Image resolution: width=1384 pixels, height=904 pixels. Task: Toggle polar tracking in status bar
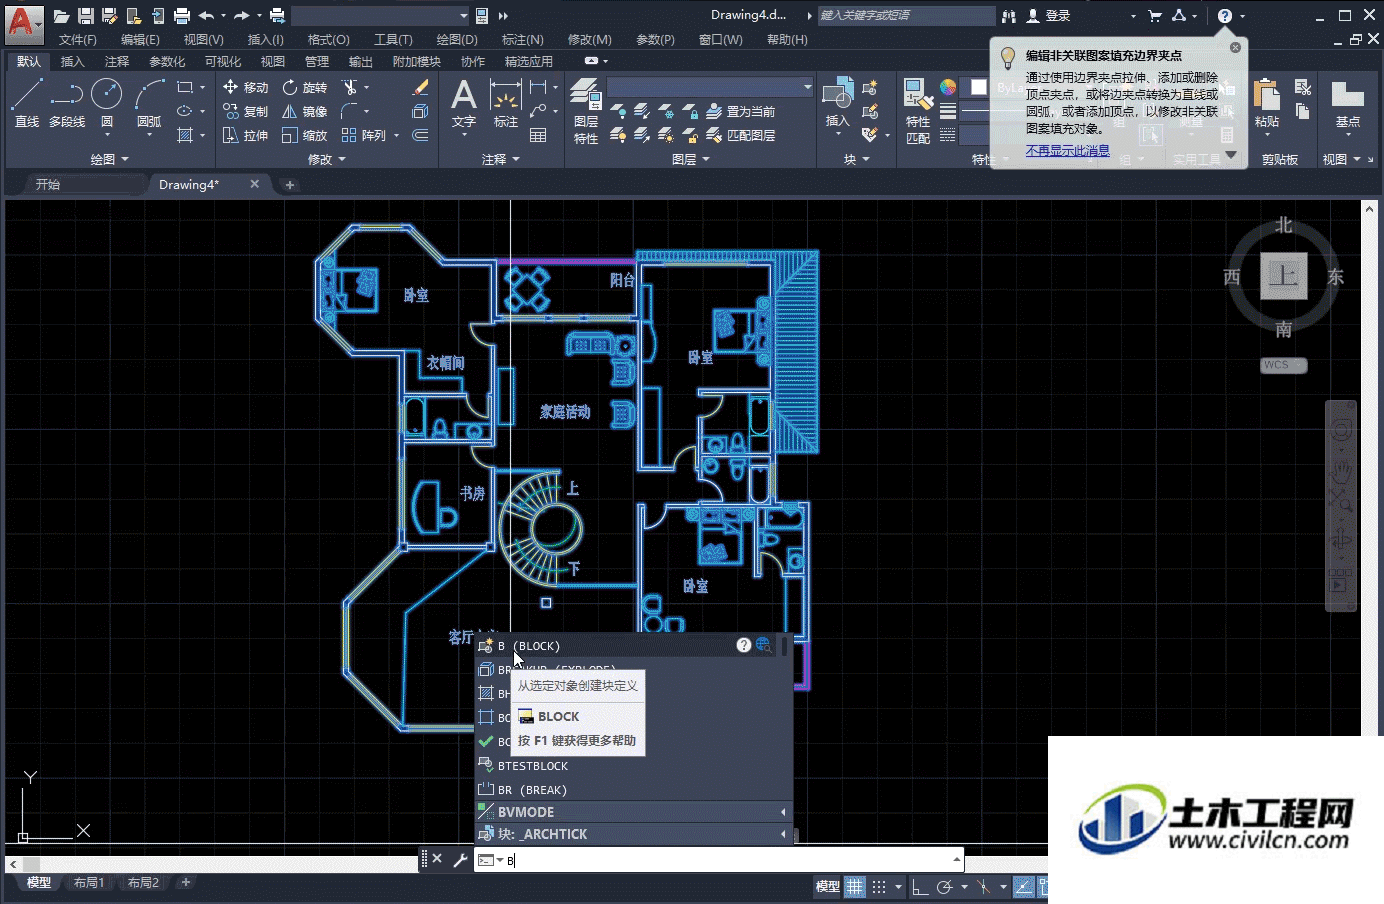pos(944,886)
